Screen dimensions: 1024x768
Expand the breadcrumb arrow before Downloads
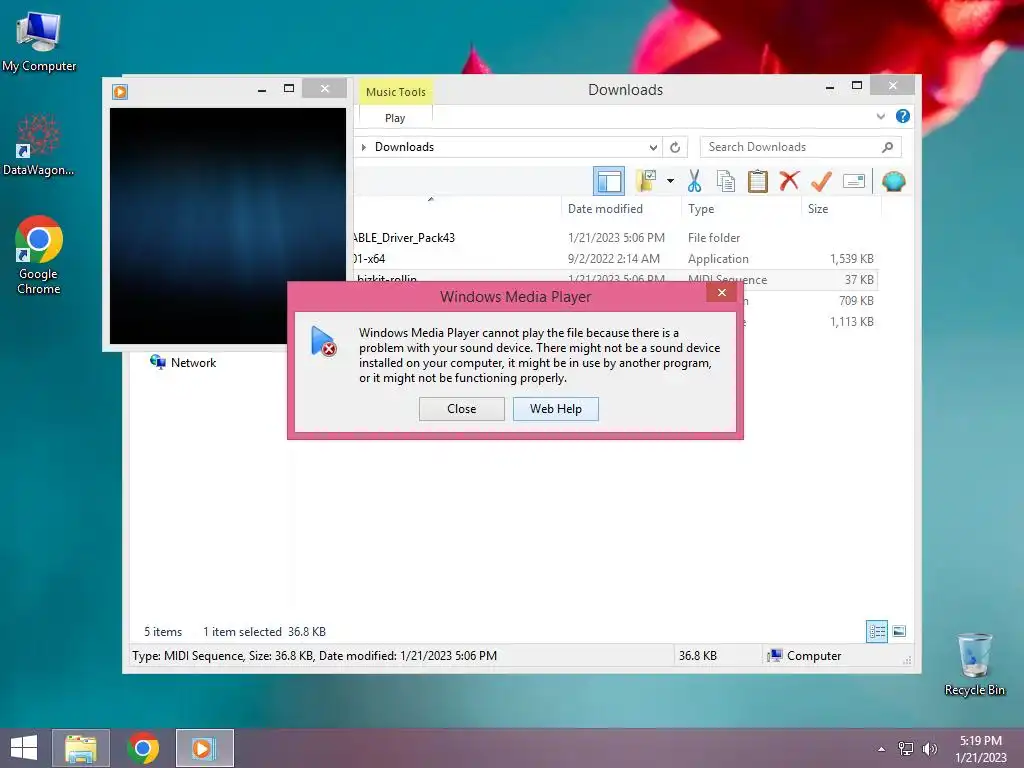[364, 147]
